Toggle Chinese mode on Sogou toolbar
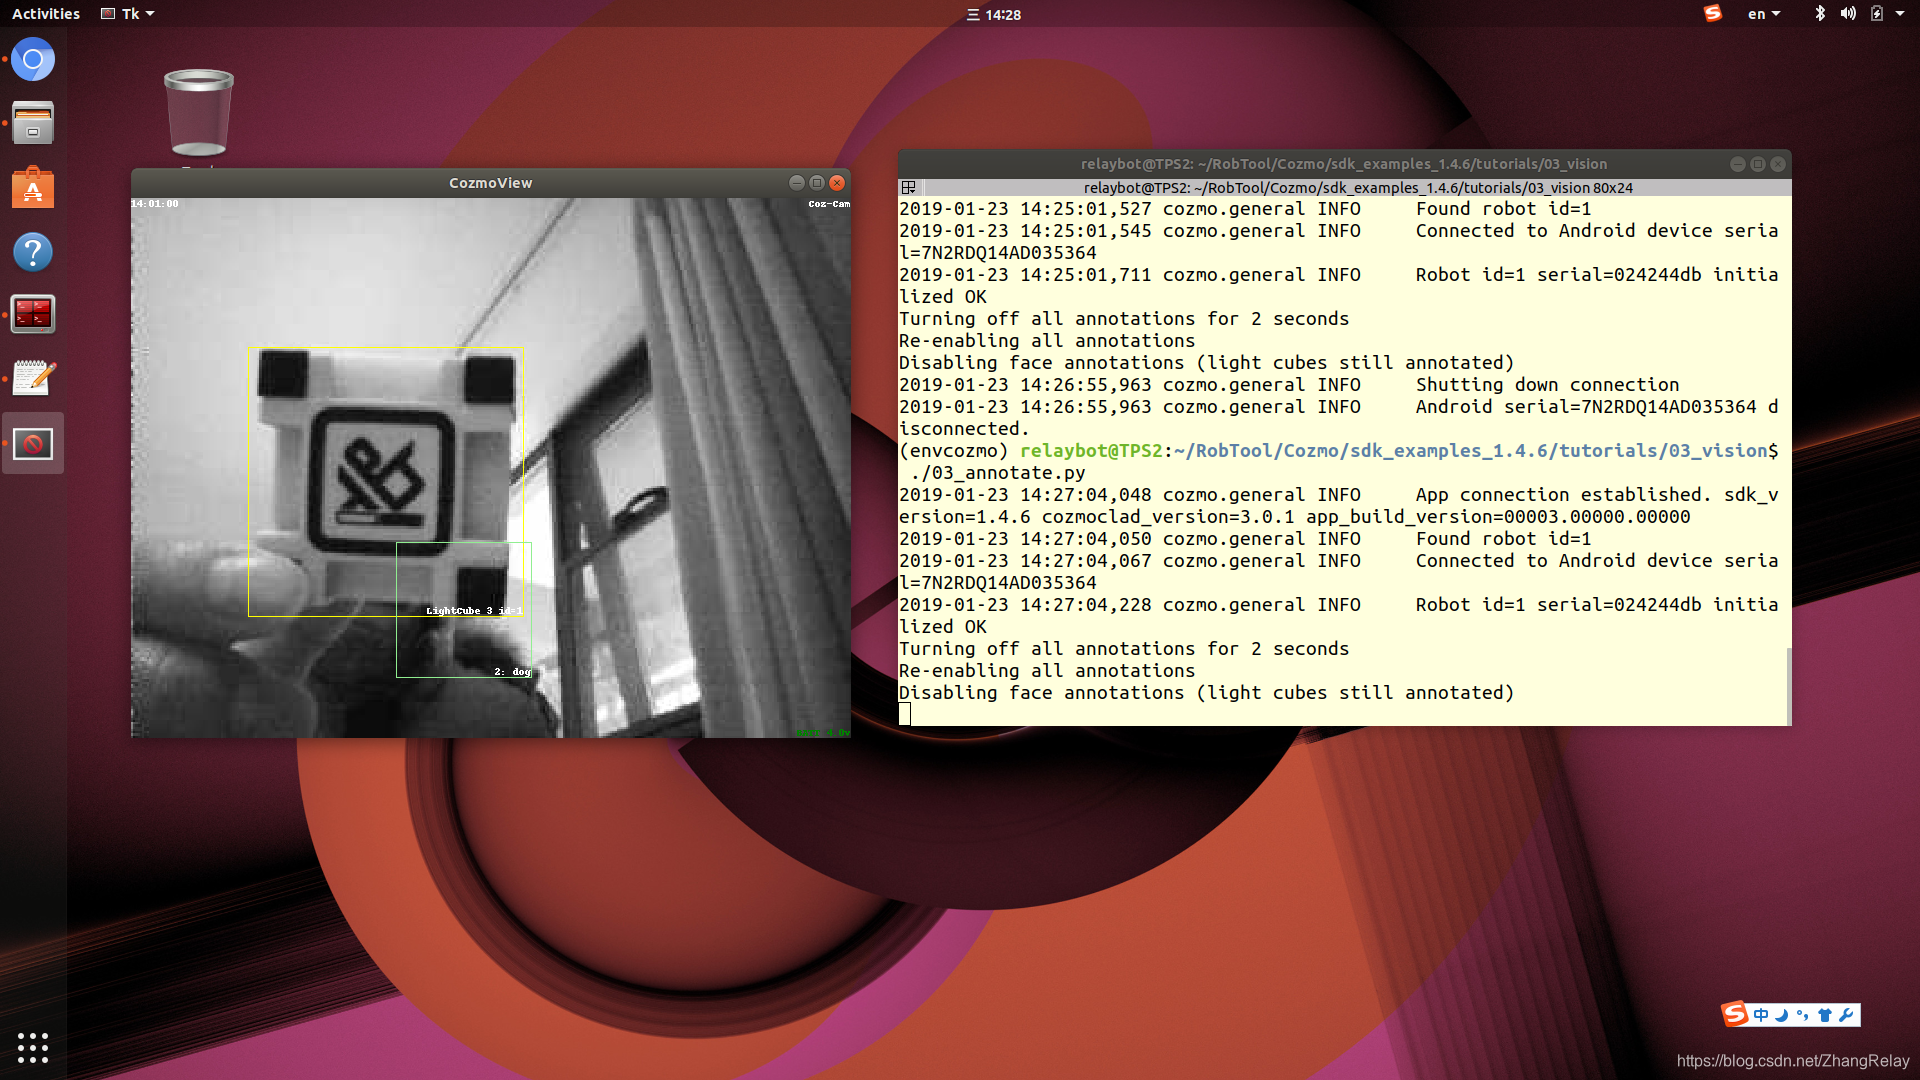1920x1080 pixels. [1761, 1015]
